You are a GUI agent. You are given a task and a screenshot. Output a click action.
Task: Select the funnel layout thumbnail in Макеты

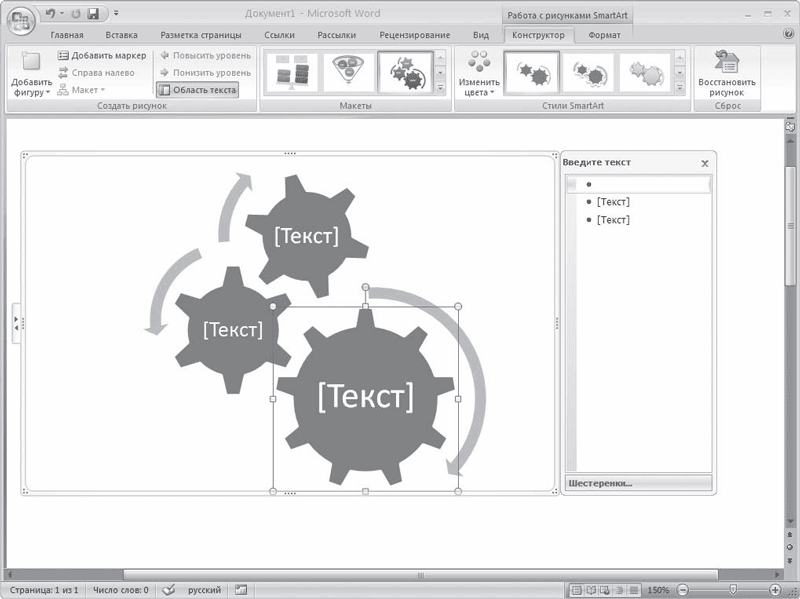pyautogui.click(x=349, y=72)
